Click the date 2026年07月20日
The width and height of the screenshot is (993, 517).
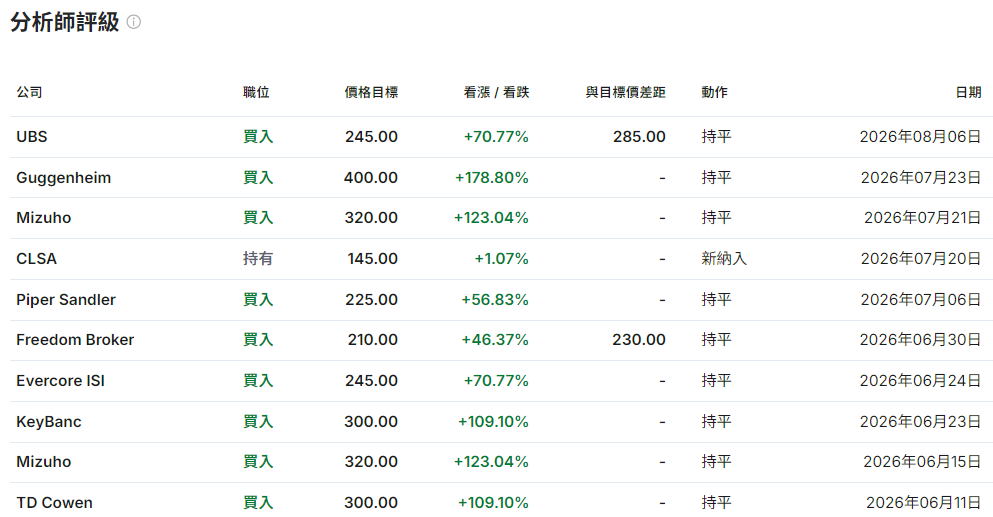921,258
